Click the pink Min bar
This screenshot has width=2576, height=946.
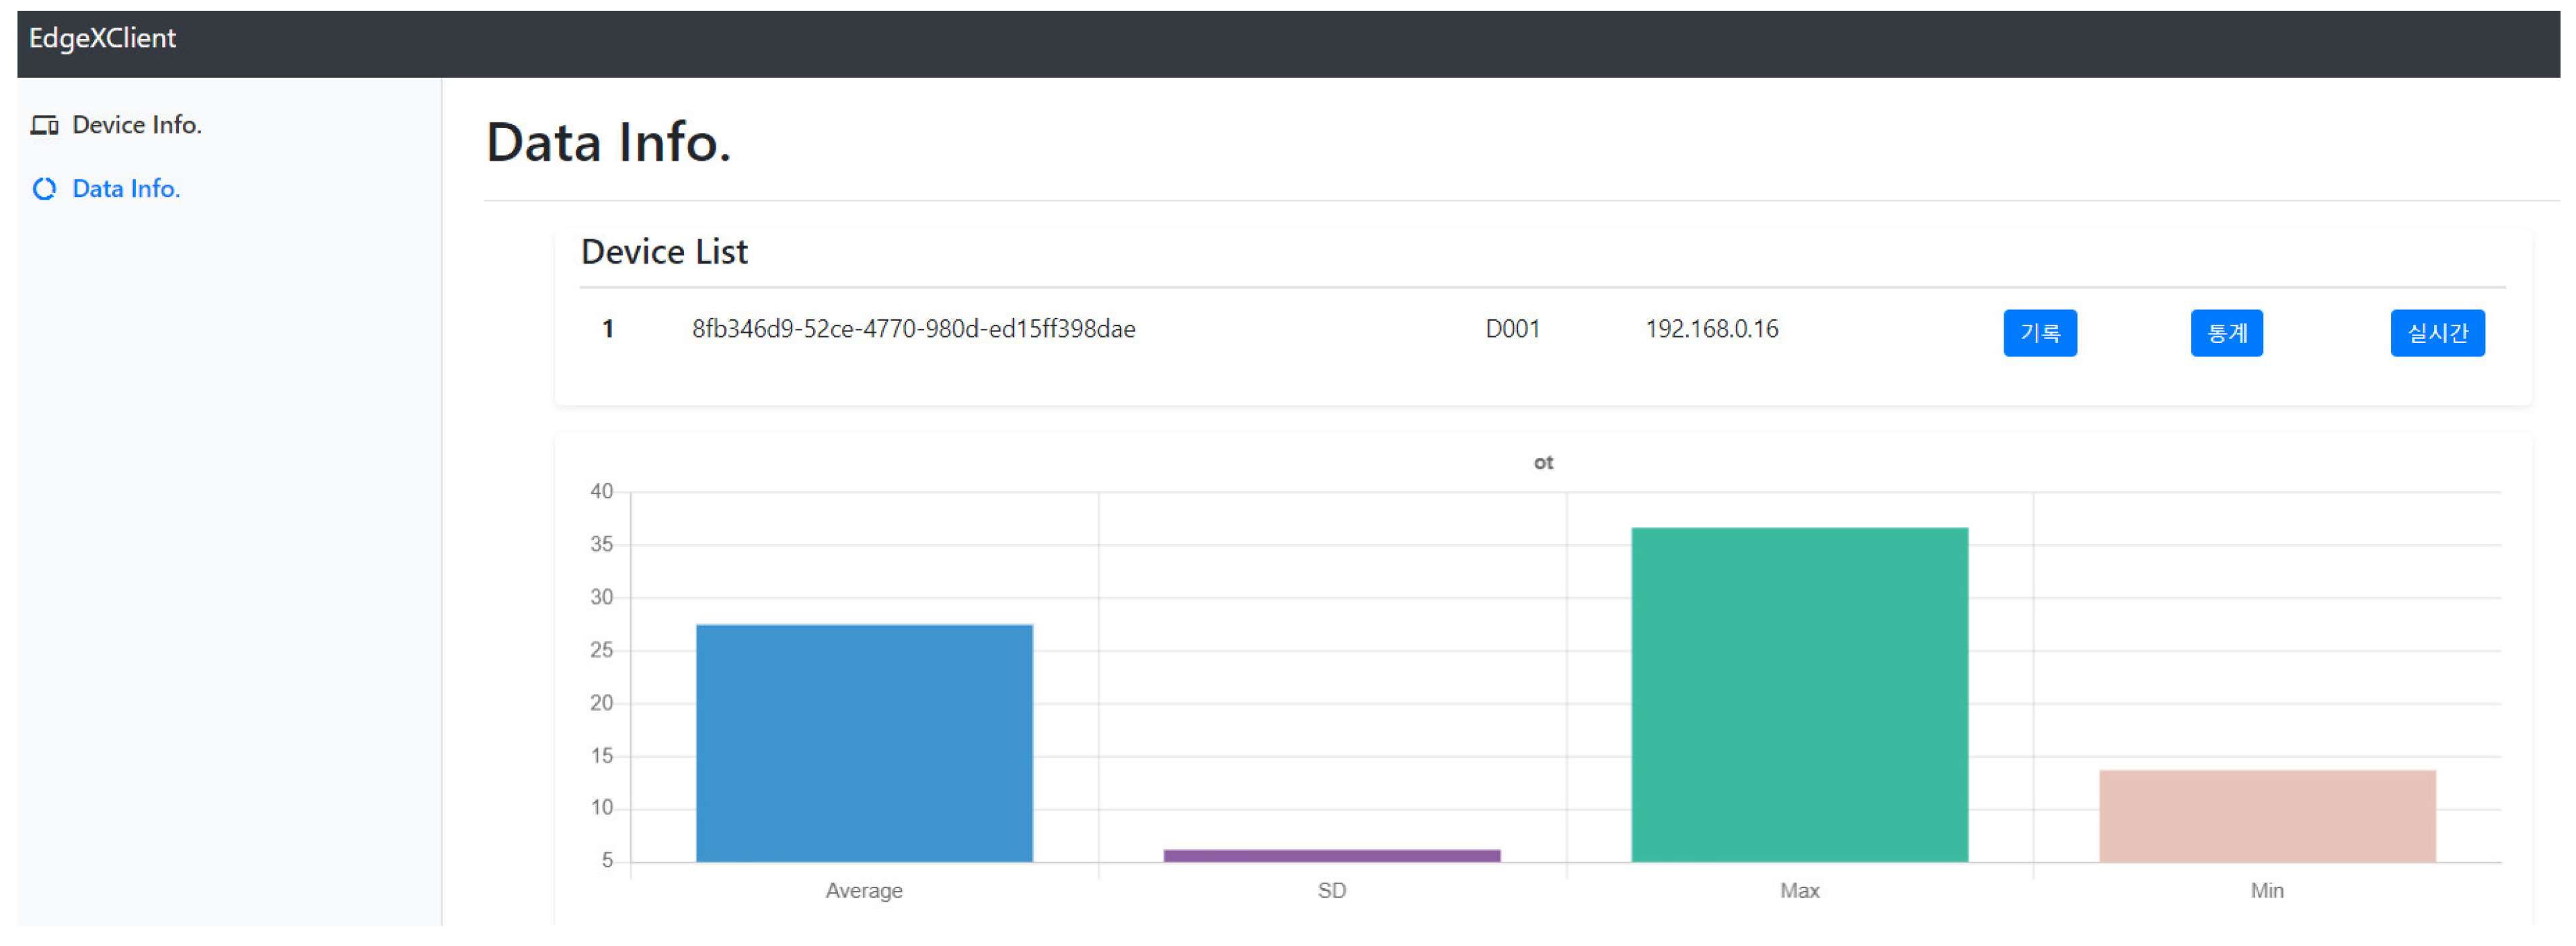pyautogui.click(x=2266, y=815)
